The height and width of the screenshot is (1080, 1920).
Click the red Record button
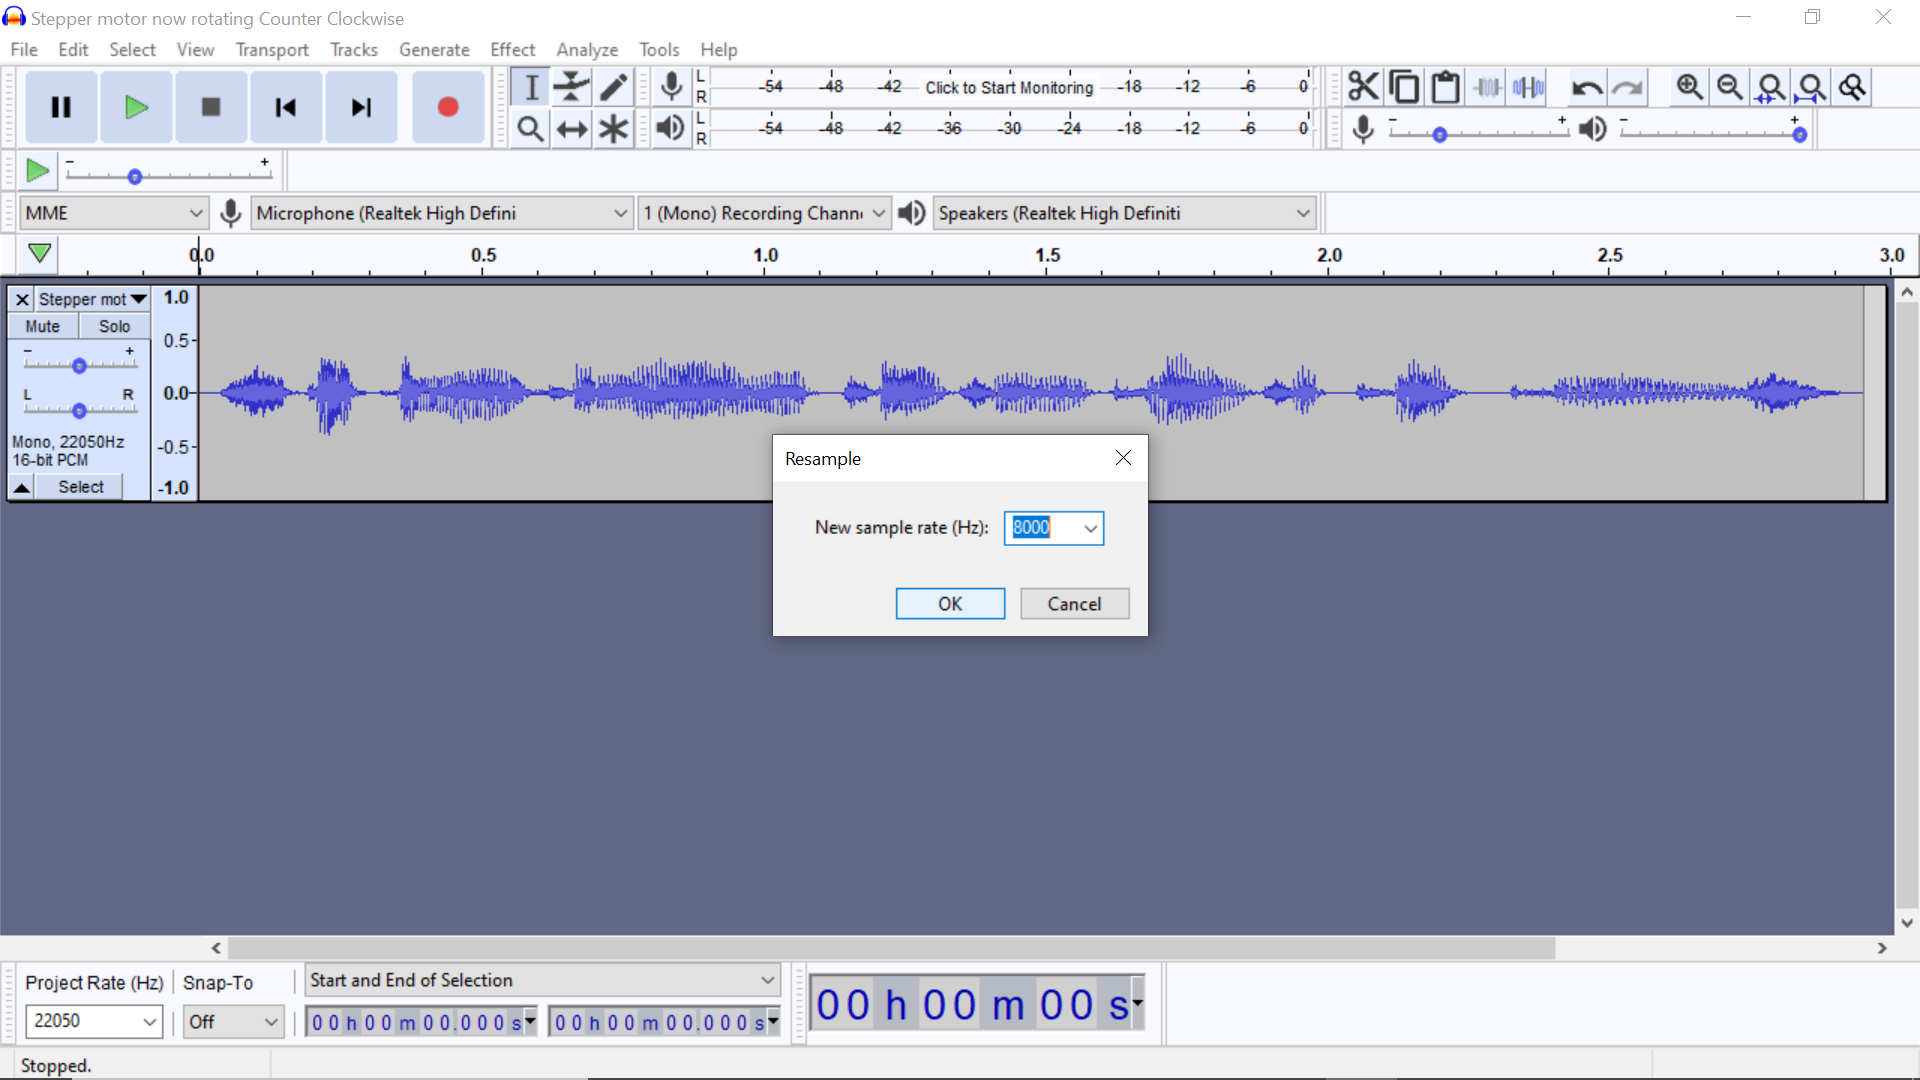point(448,107)
